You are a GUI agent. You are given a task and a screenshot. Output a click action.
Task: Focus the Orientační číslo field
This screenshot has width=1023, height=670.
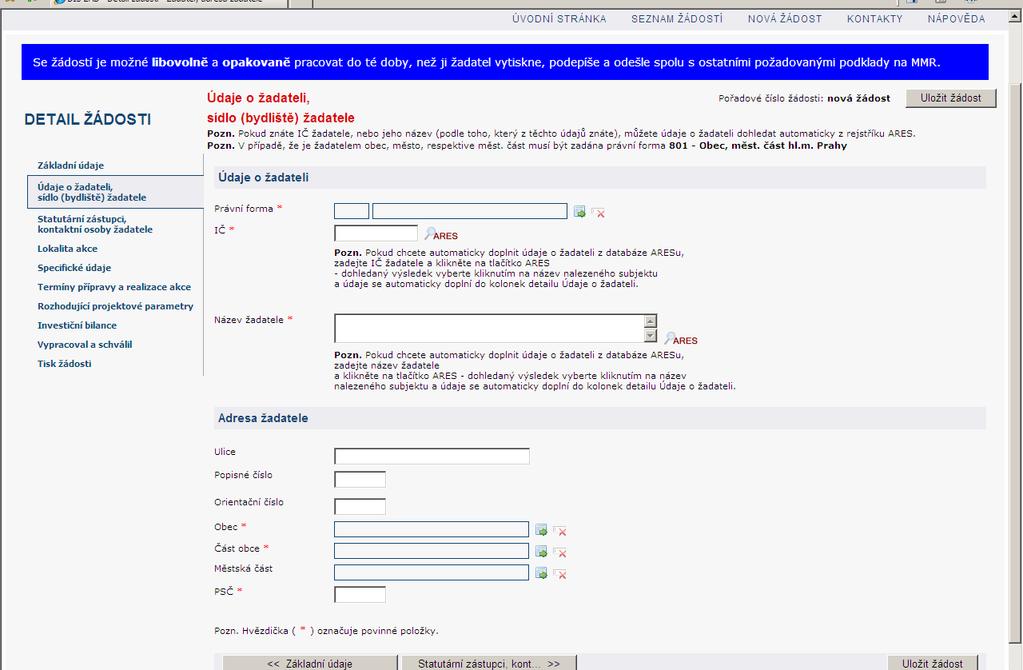pyautogui.click(x=359, y=506)
